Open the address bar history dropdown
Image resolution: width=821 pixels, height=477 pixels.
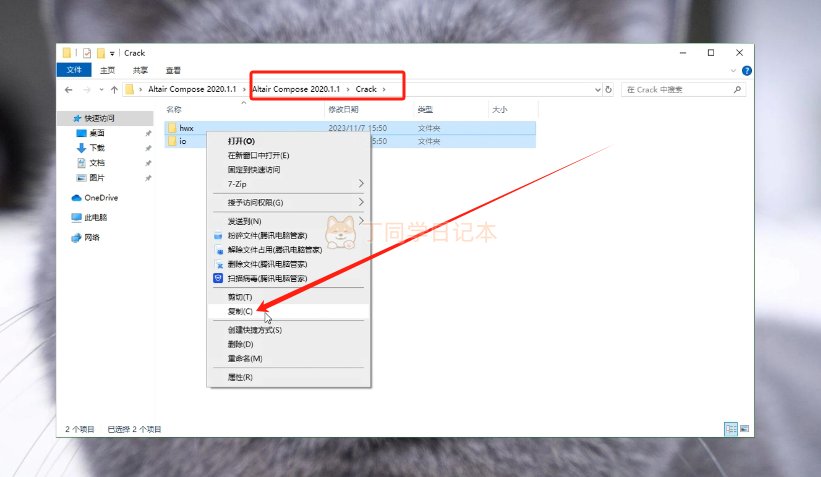598,90
